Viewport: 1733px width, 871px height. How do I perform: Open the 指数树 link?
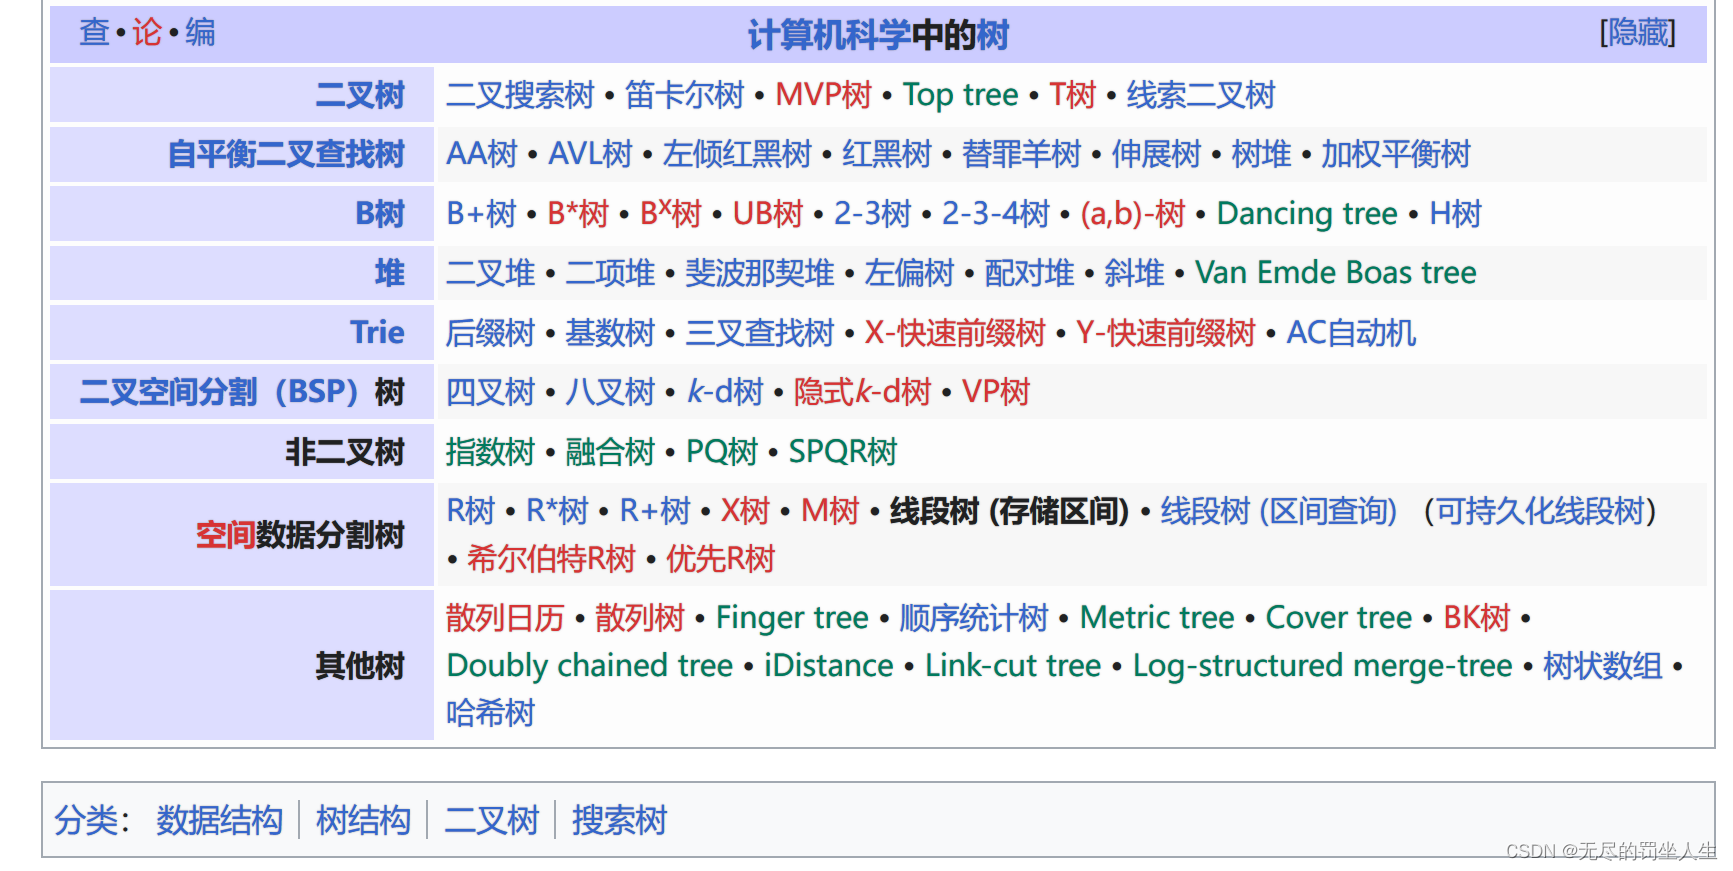pyautogui.click(x=491, y=451)
